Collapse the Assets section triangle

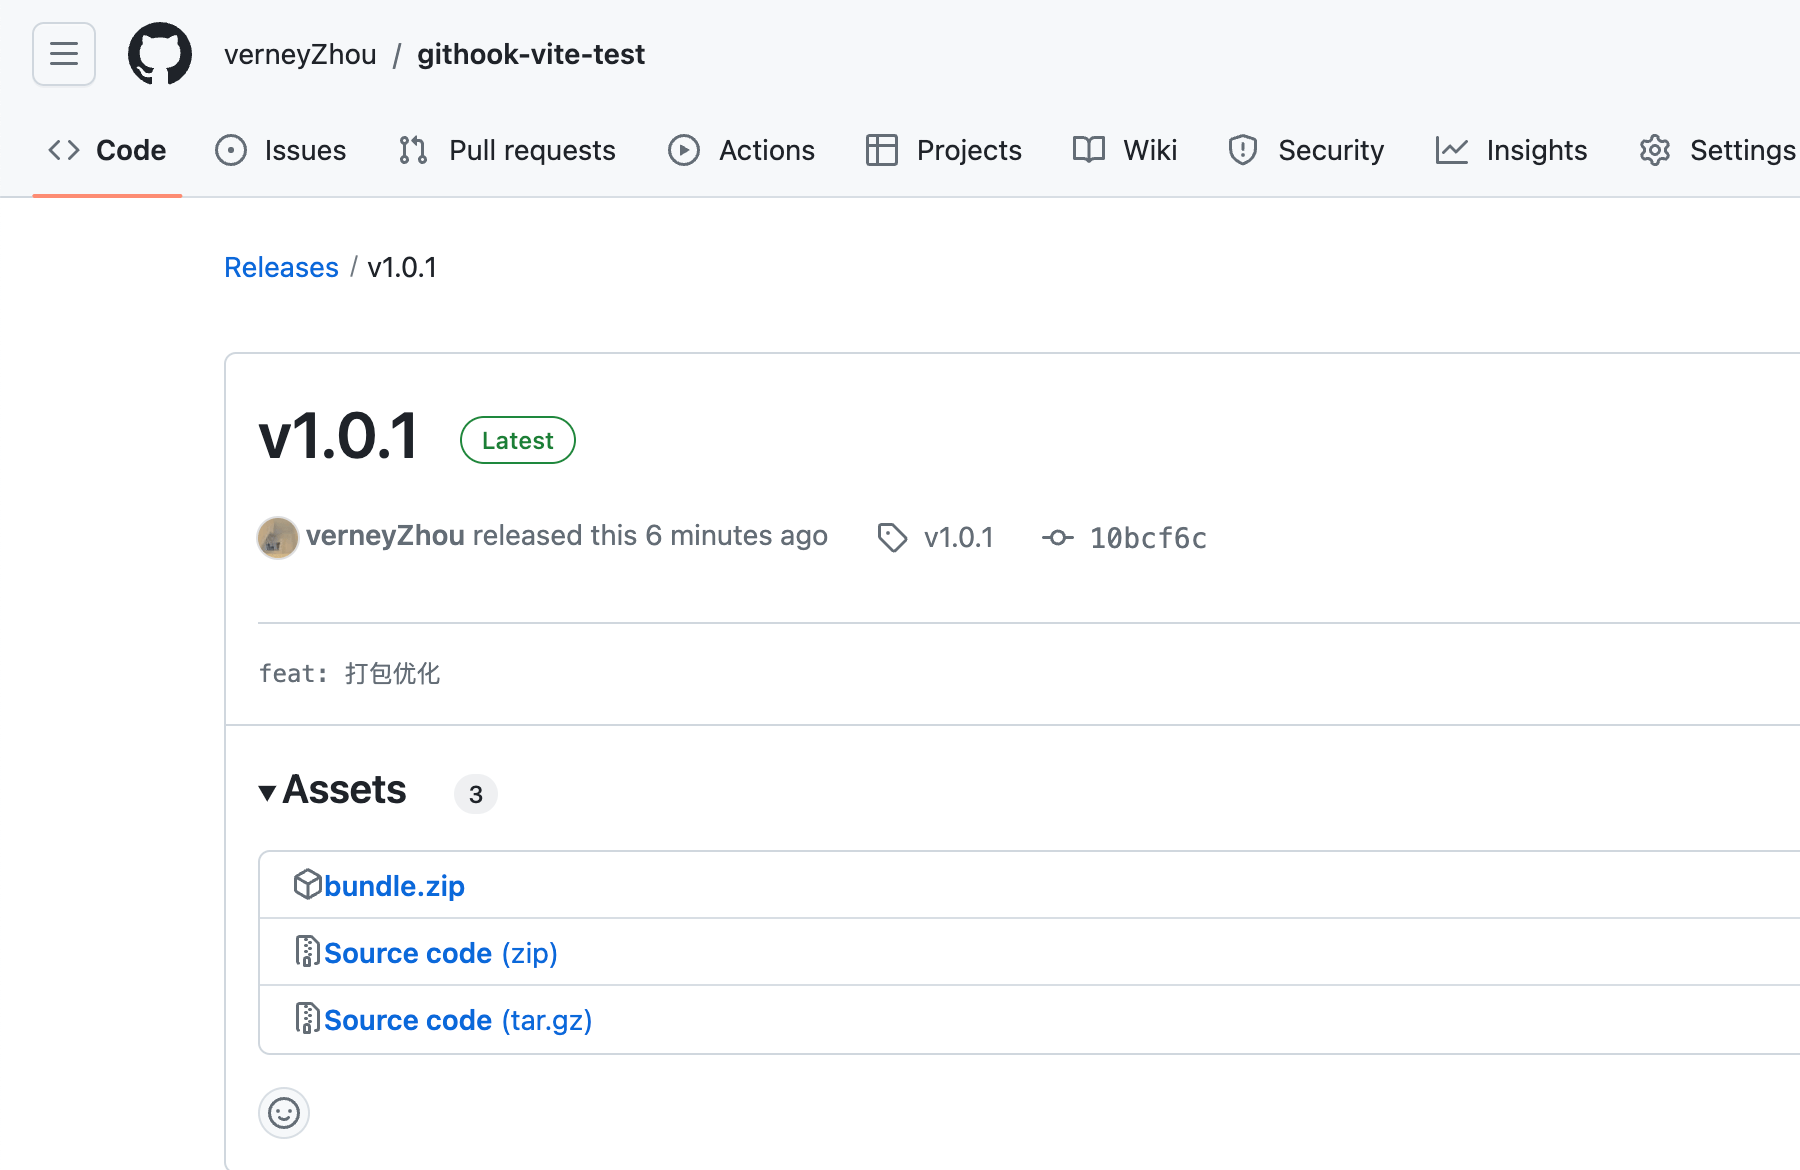tap(267, 793)
